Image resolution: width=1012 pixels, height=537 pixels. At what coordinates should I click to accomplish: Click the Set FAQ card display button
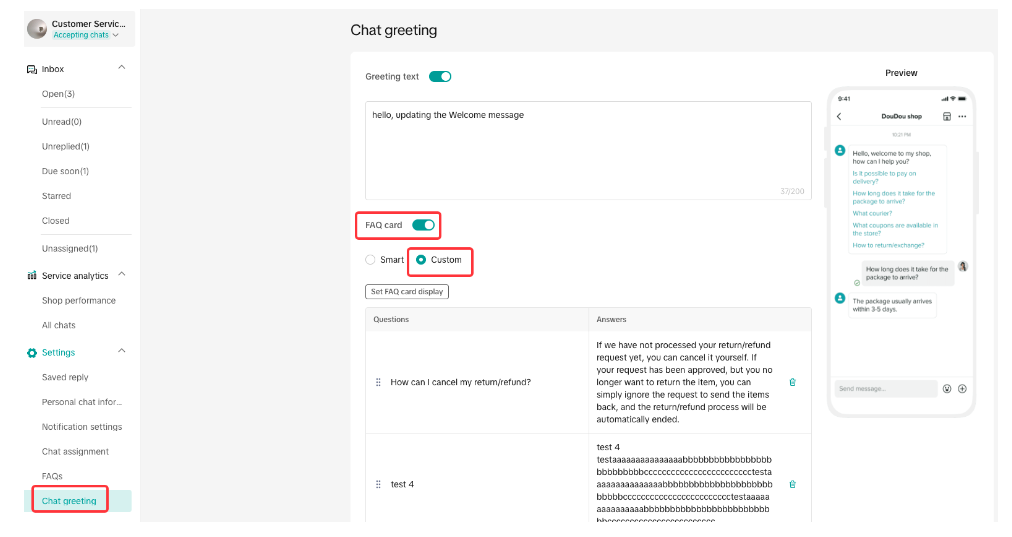407,292
